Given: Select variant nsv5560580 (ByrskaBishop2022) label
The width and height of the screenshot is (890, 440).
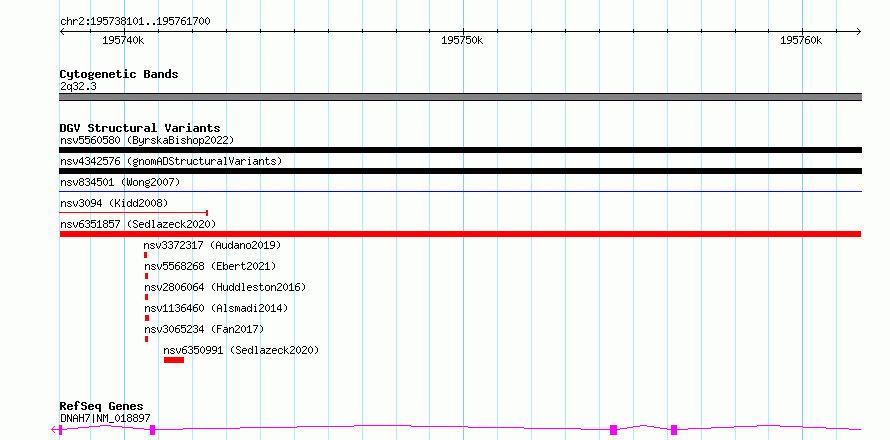Looking at the screenshot, I should point(147,140).
